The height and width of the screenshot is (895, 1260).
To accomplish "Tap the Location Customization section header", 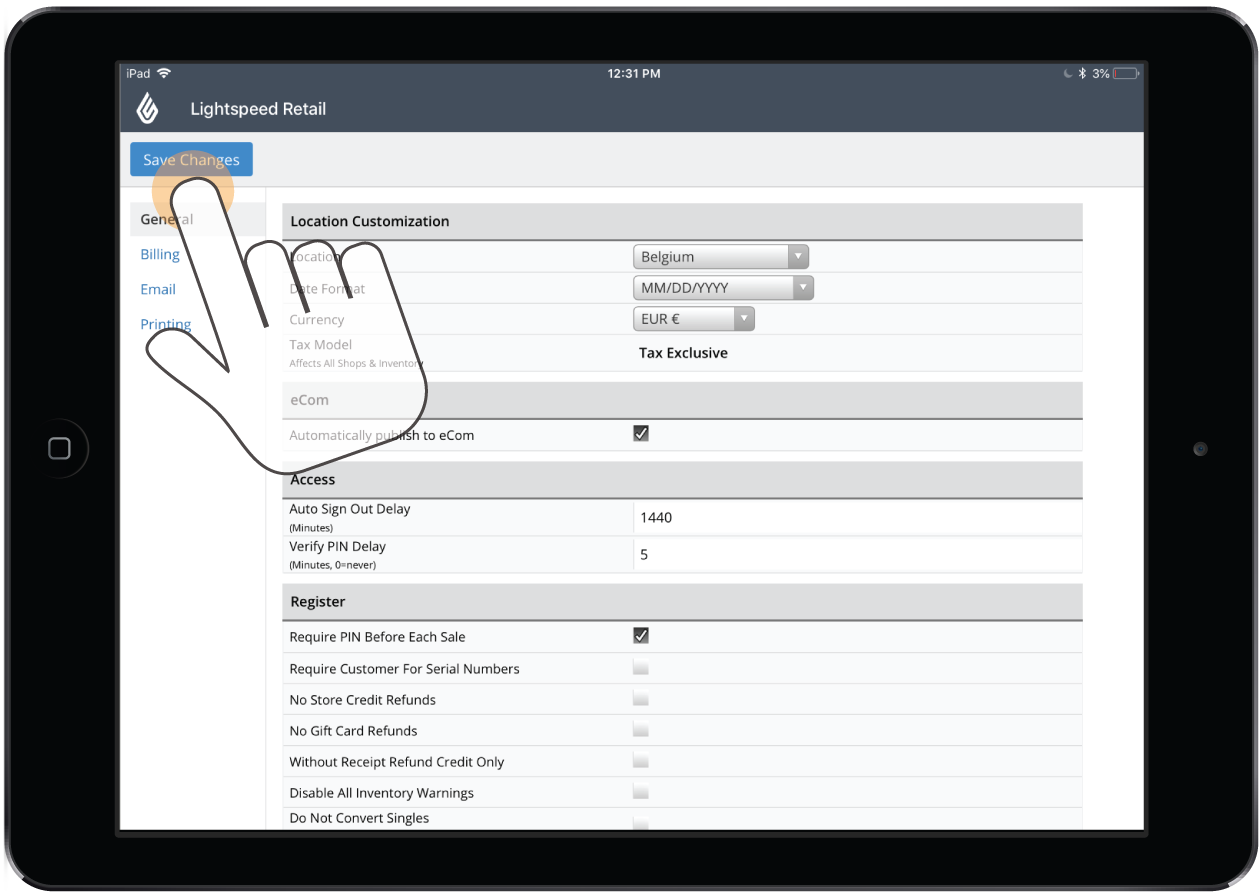I will 682,221.
